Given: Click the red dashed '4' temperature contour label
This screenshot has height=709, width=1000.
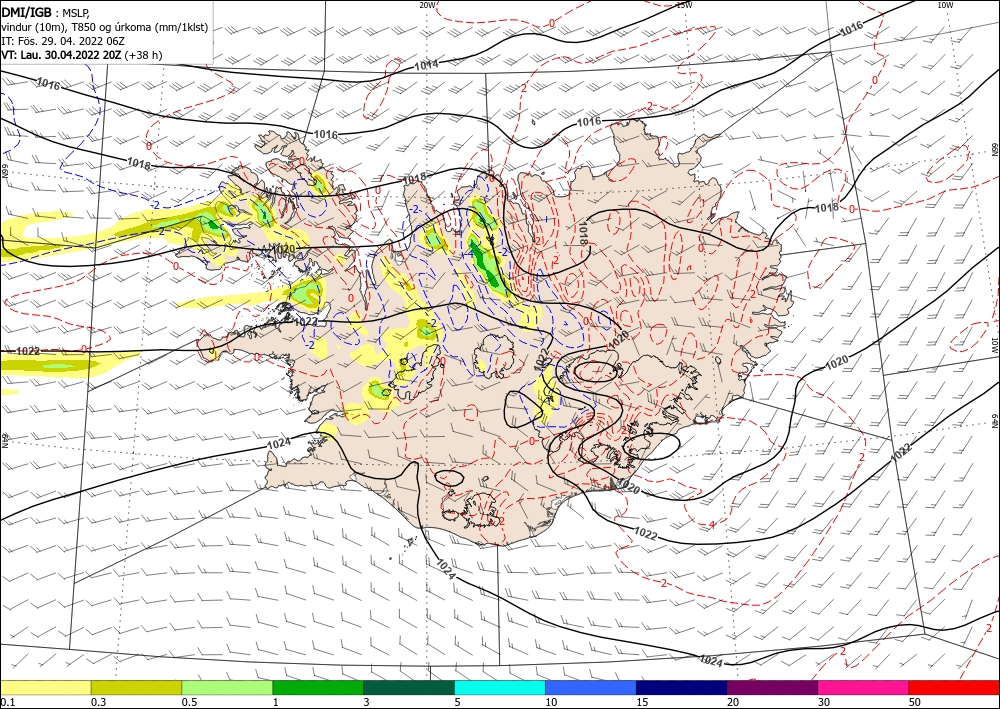Looking at the screenshot, I should click(x=711, y=524).
